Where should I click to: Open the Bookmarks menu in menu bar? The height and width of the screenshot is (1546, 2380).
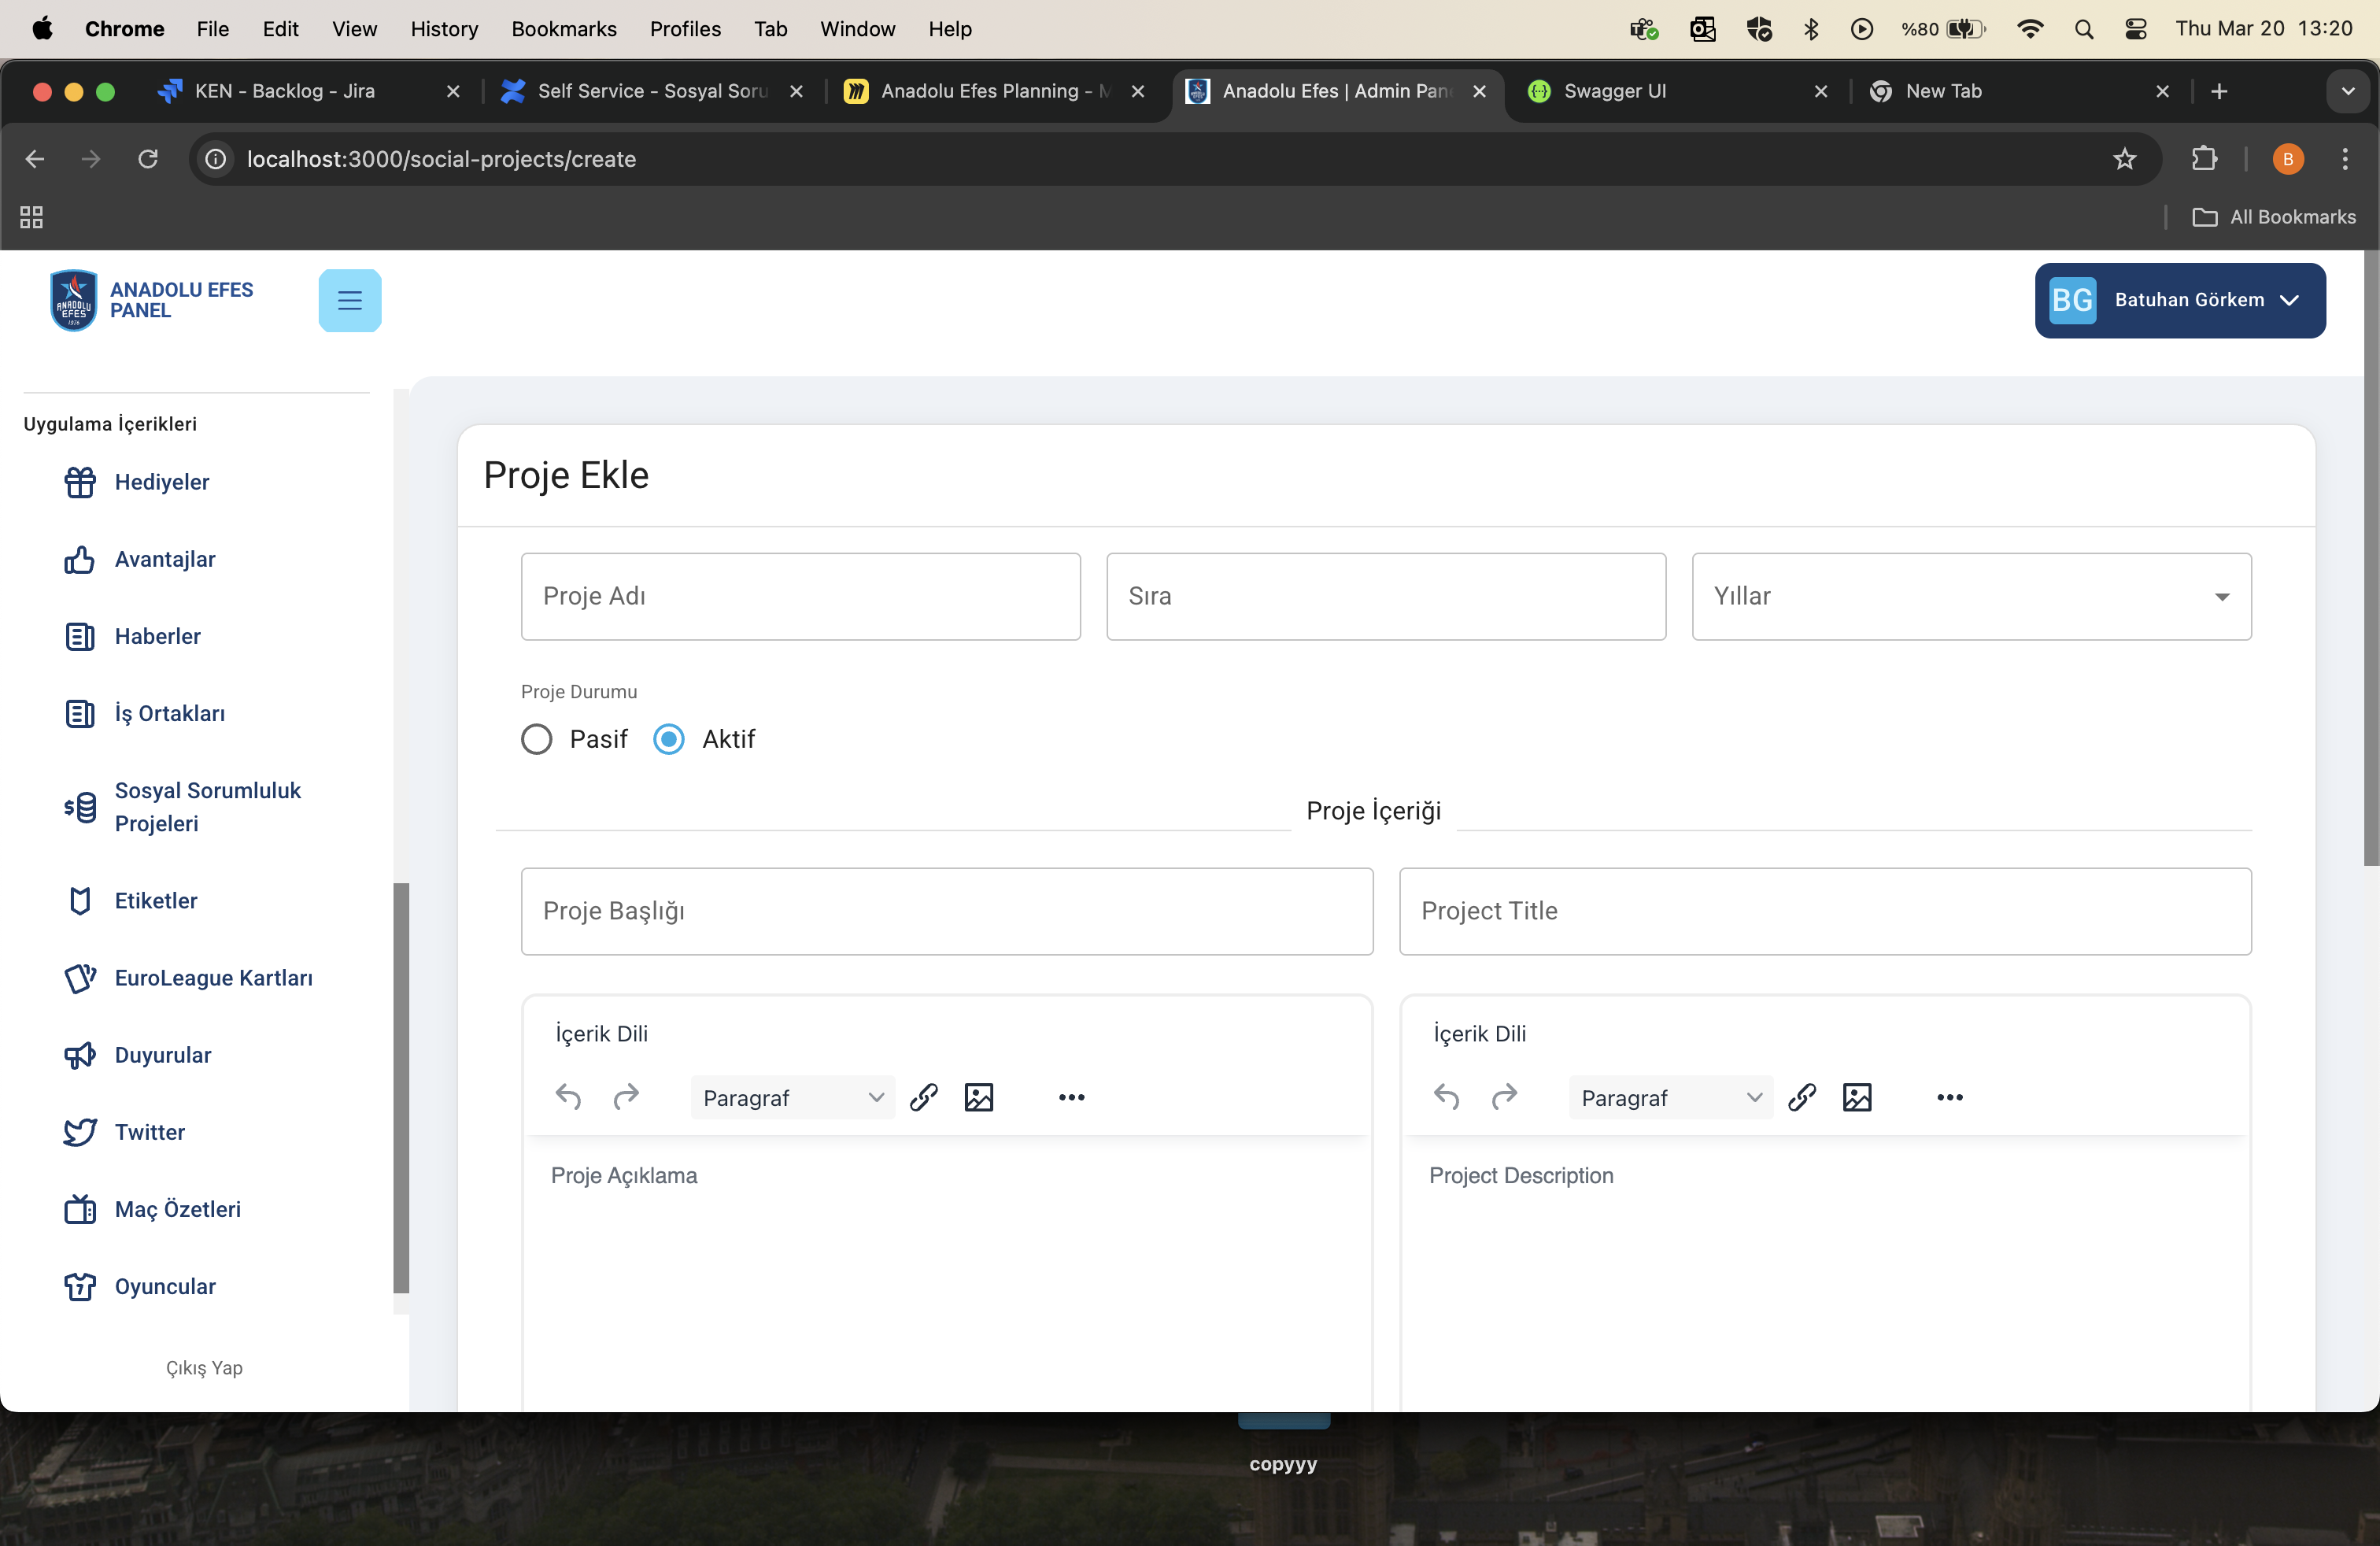(x=563, y=29)
